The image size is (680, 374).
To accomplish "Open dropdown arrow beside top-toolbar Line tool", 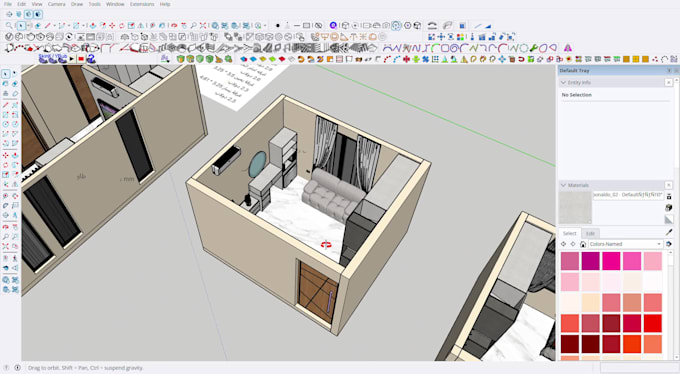I will coord(54,26).
